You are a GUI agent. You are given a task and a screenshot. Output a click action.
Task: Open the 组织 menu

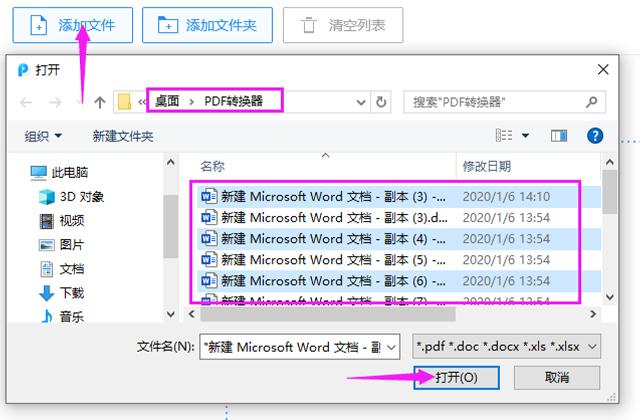click(x=42, y=136)
